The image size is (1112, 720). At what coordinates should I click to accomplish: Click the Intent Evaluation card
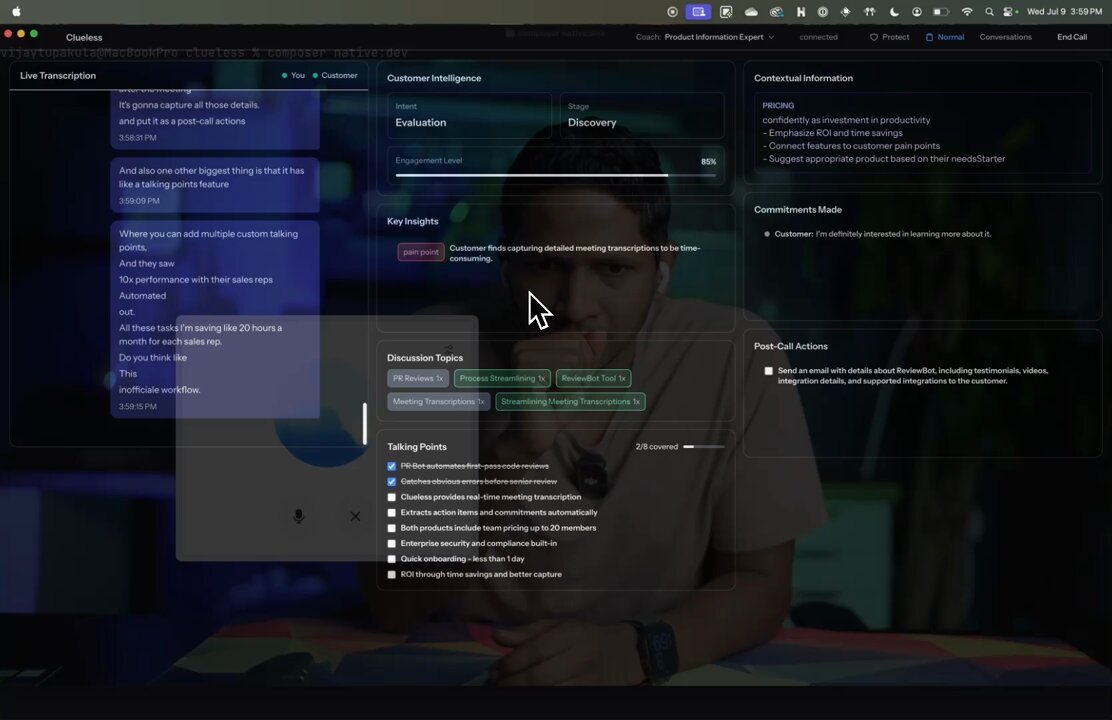469,116
